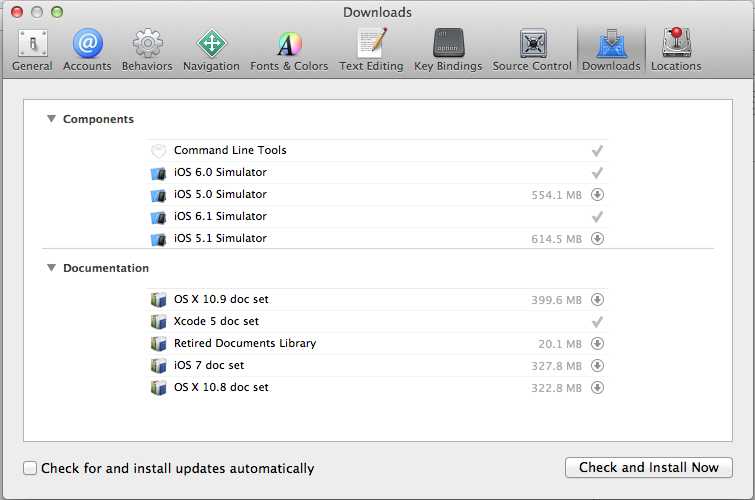Open the Locations joystick icon
Viewport: 755px width, 500px height.
[677, 42]
